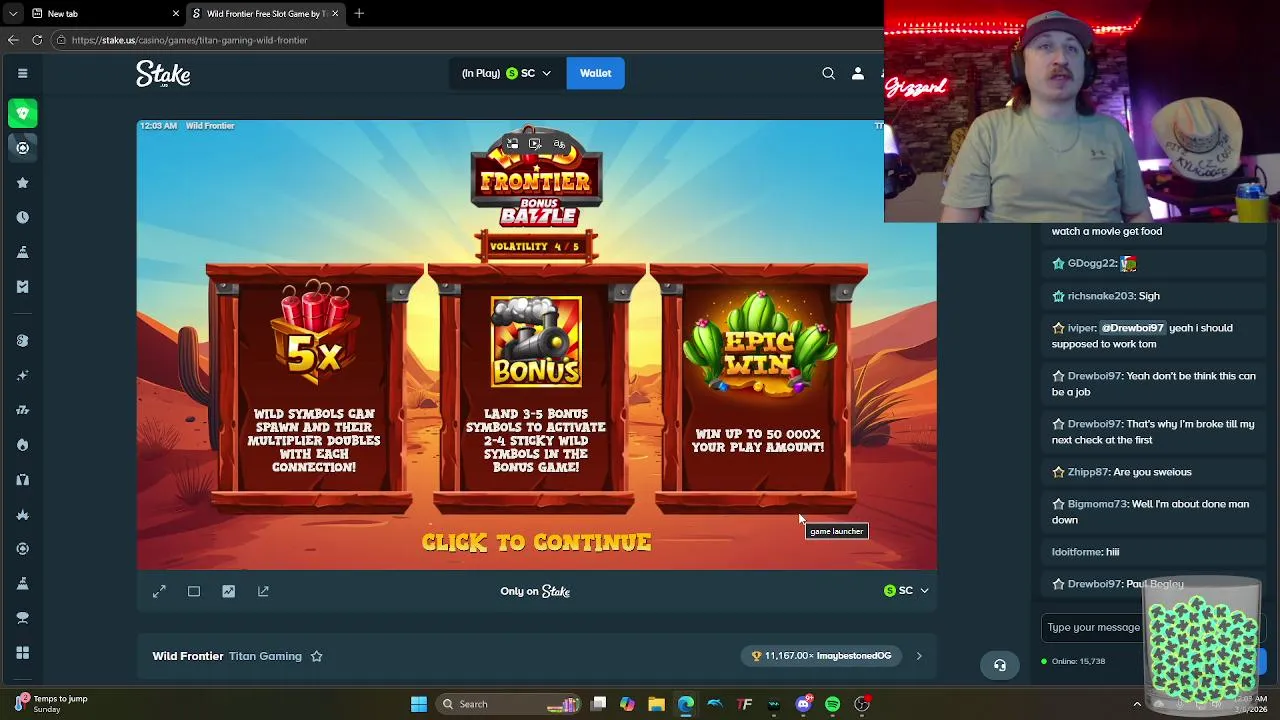The image size is (1280, 720).
Task: Select the green casino cards sidebar icon
Action: click(x=22, y=113)
